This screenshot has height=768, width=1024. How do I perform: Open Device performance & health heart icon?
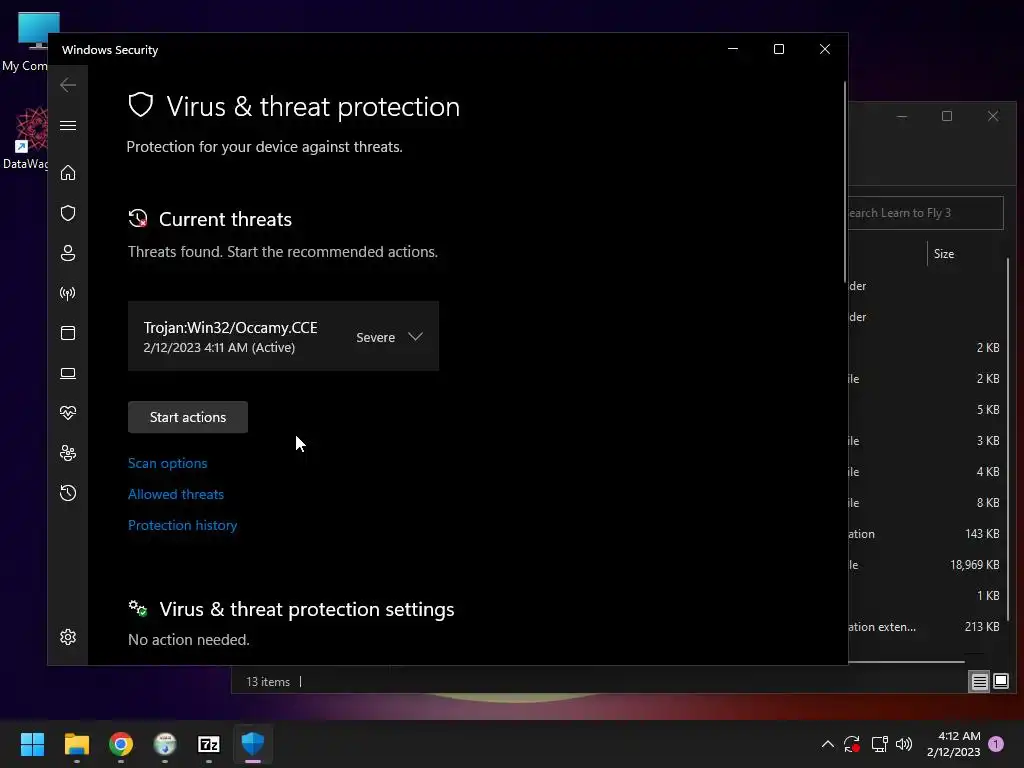coord(68,413)
